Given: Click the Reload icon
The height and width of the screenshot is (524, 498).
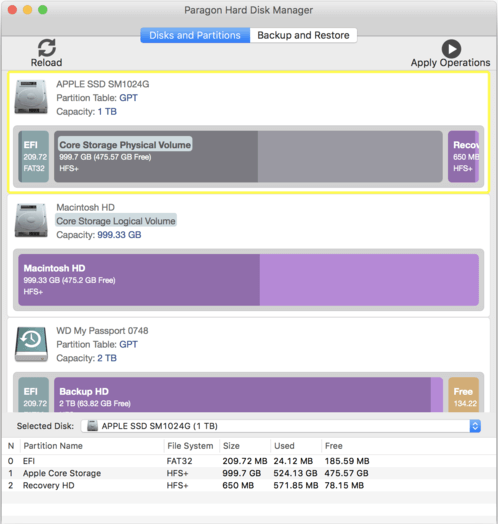Looking at the screenshot, I should [46, 48].
